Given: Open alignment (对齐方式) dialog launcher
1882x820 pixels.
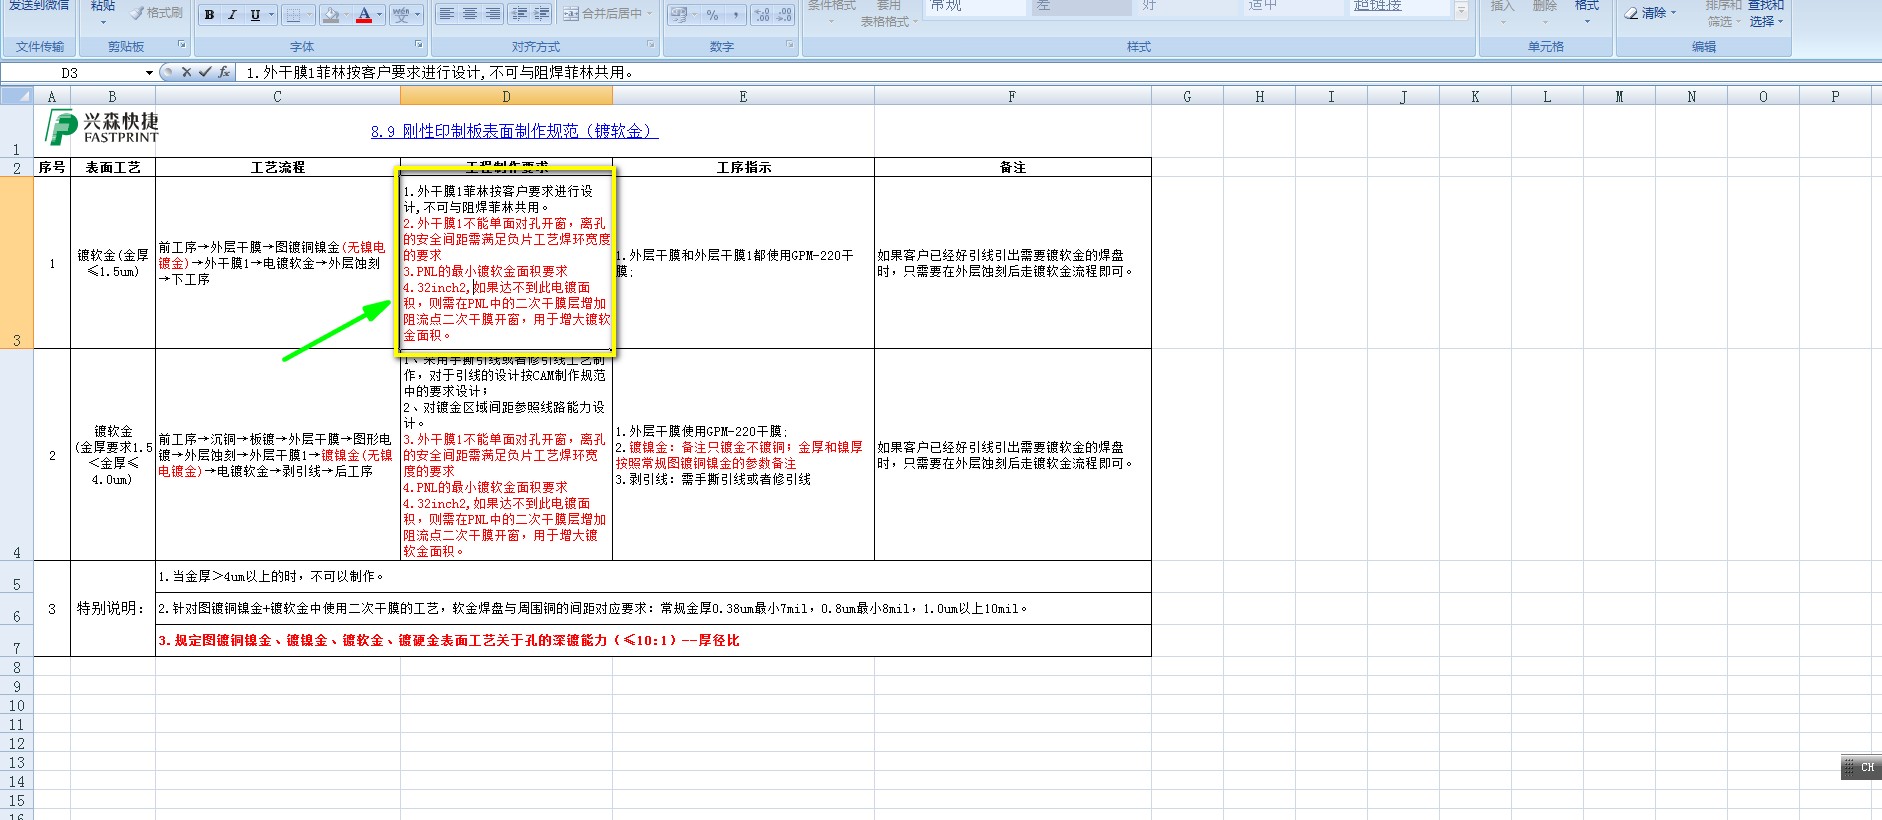Looking at the screenshot, I should [x=652, y=45].
